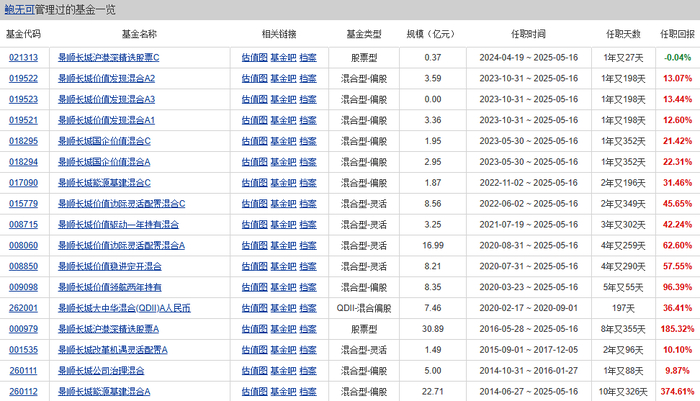The height and width of the screenshot is (401, 700).
Task: Open fund 景顺长城价值驱动一年持有混合
Action: point(118,225)
